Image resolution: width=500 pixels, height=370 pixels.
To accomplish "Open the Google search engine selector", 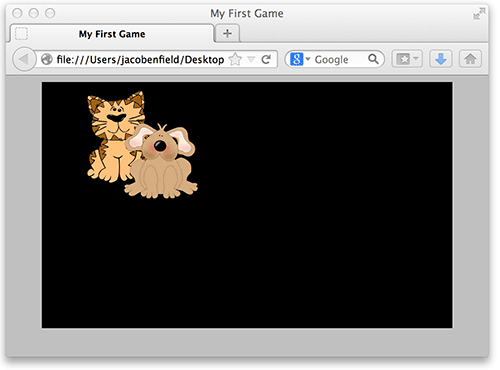I will [300, 59].
